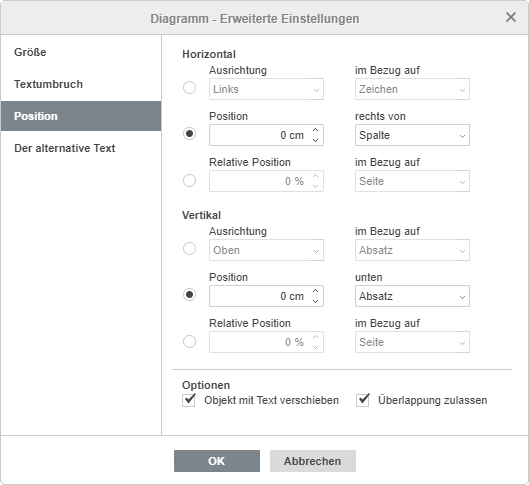Close the Diagramm settings dialog
Screen dimensions: 529x485
(x=511, y=17)
